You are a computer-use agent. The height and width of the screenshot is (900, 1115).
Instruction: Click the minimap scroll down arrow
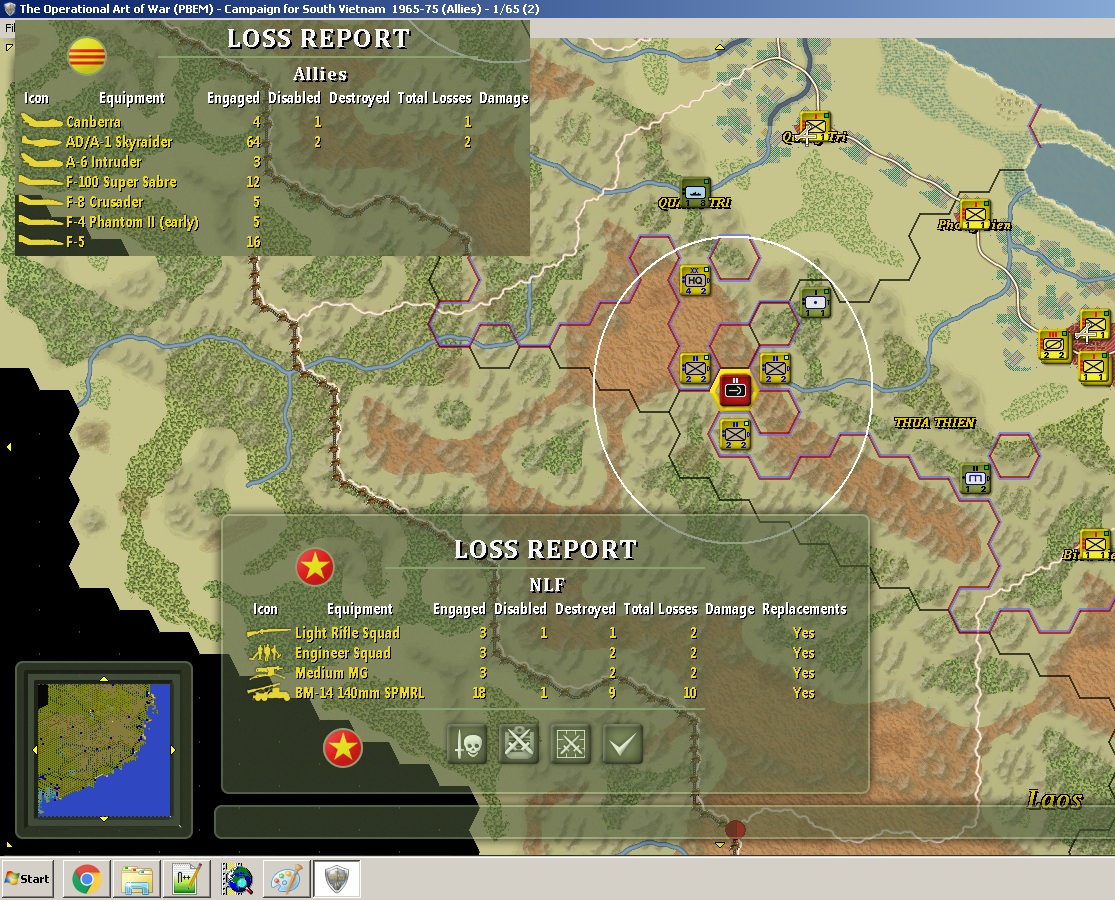click(104, 819)
